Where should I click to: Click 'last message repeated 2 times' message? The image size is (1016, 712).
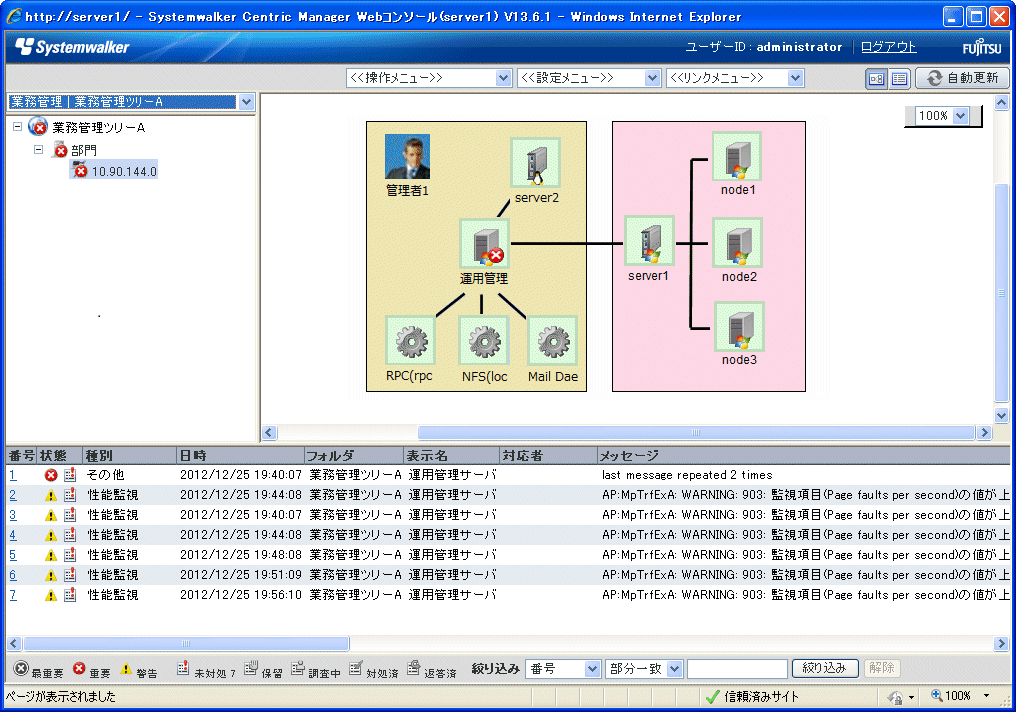tap(687, 475)
